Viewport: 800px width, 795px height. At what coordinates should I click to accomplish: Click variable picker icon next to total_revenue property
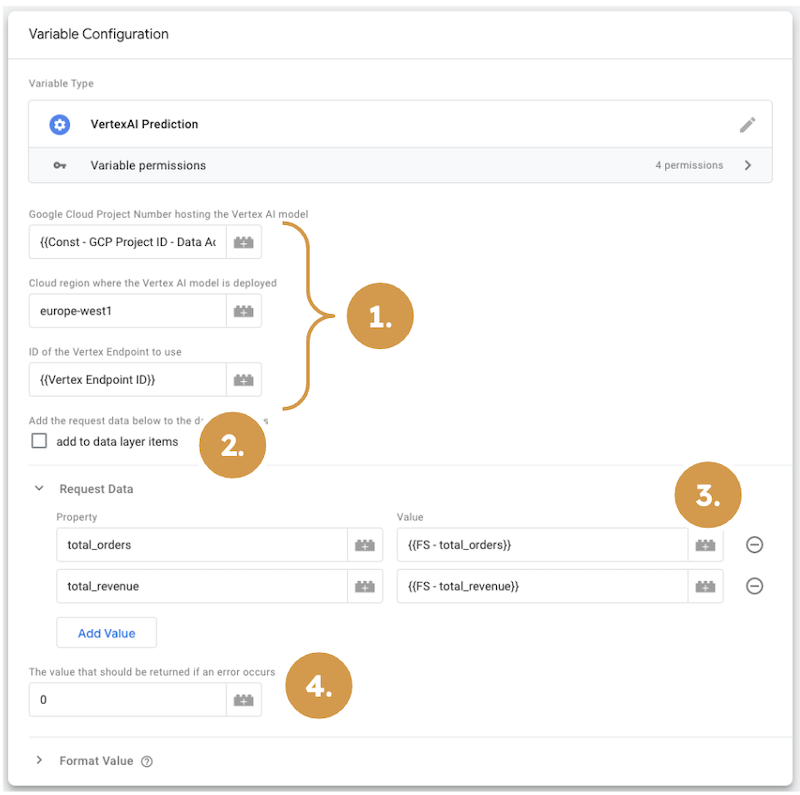tap(365, 586)
